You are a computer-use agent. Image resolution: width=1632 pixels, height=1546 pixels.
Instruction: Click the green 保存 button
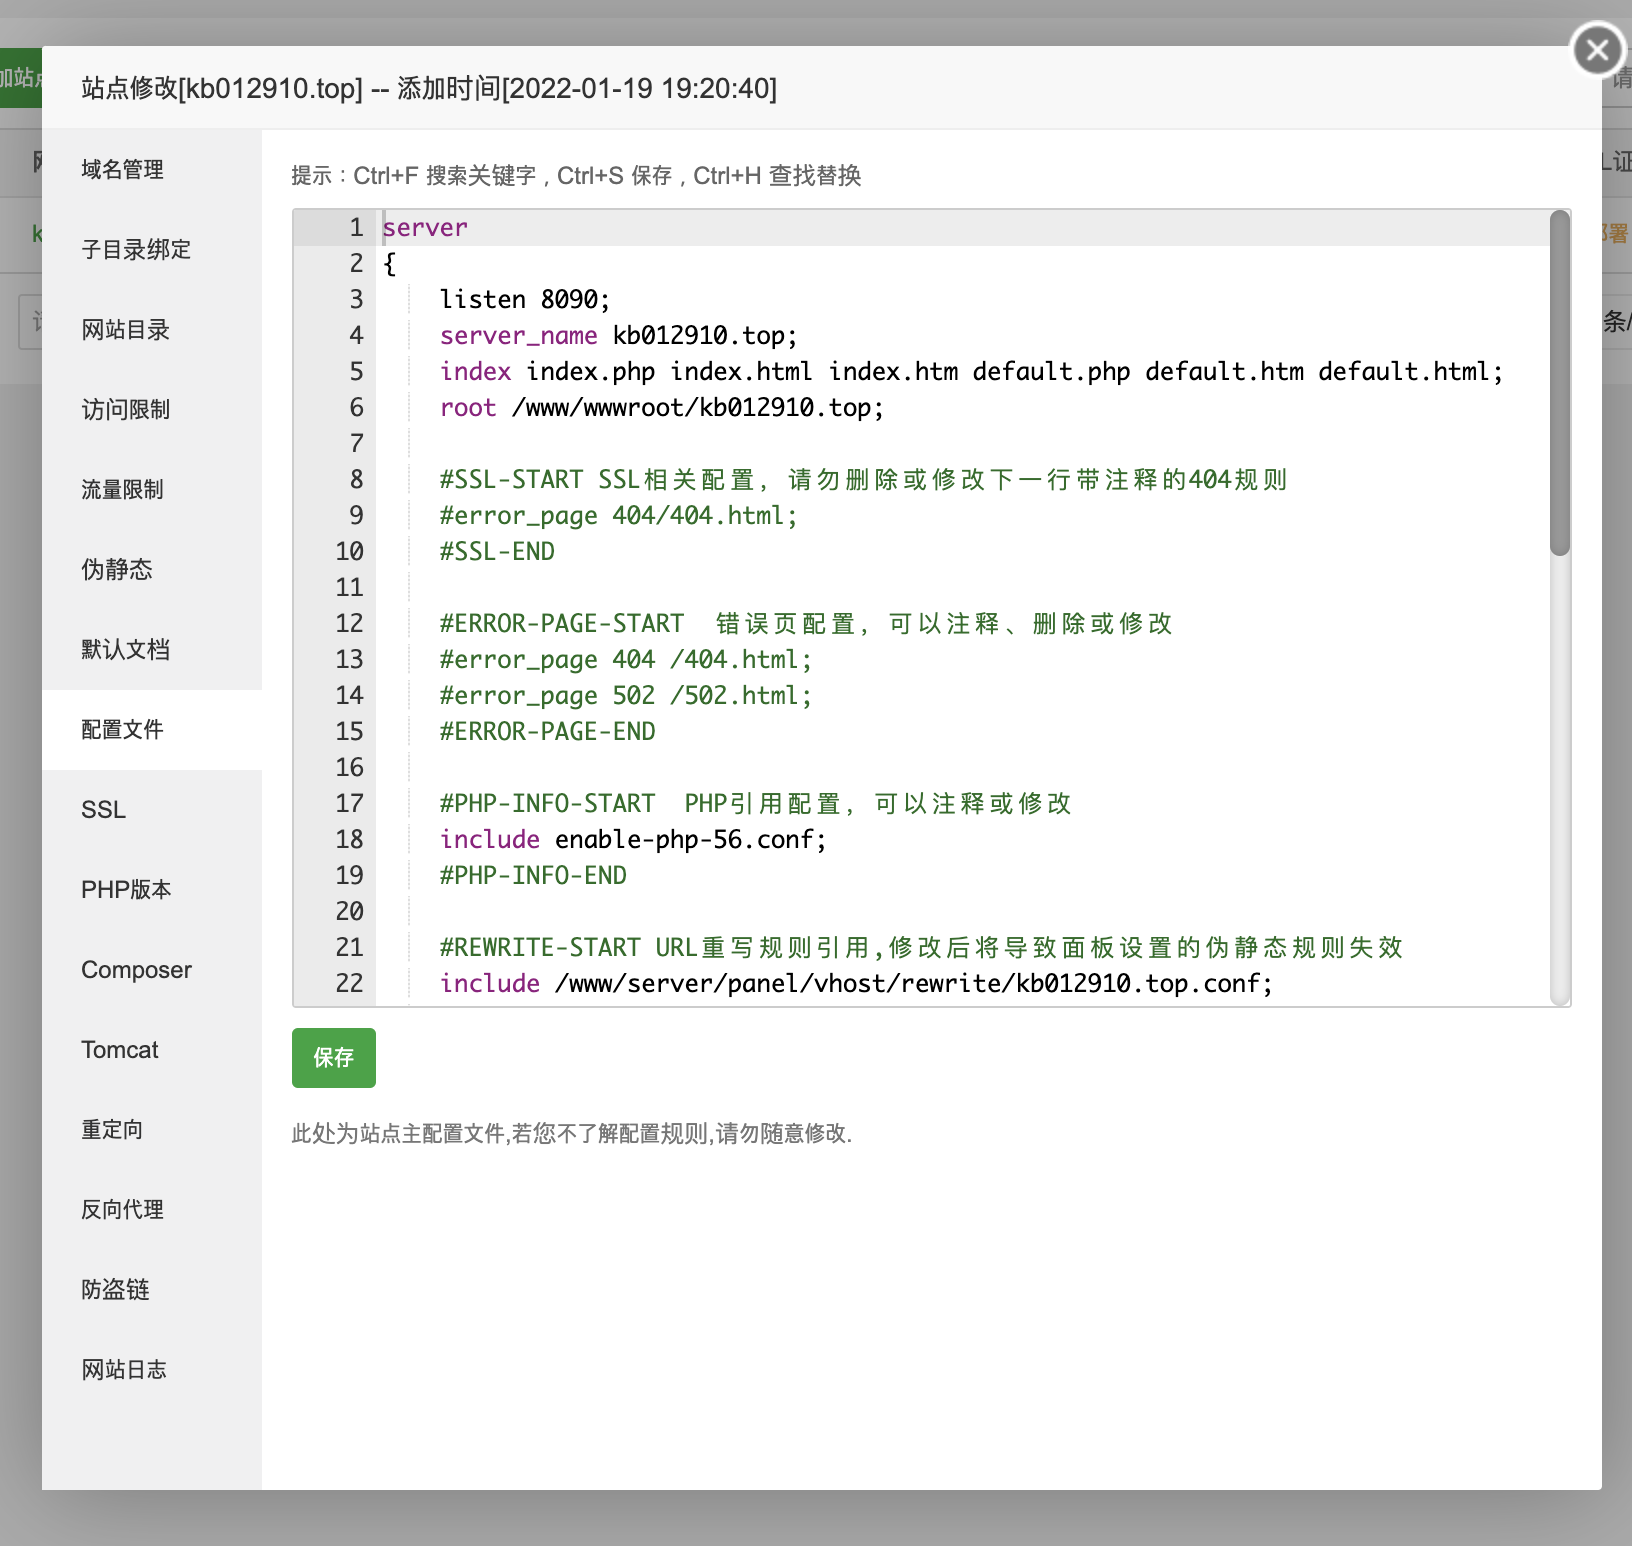click(334, 1058)
